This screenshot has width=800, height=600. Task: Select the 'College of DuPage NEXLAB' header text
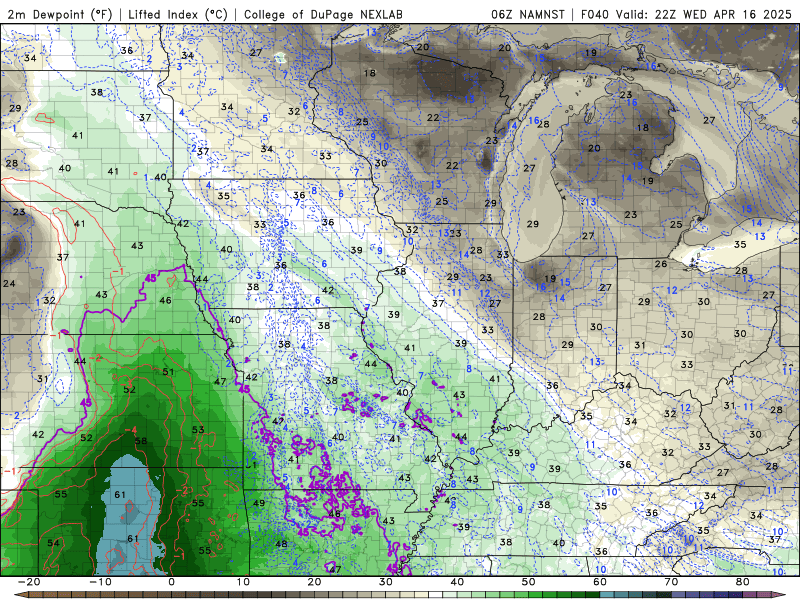point(323,14)
